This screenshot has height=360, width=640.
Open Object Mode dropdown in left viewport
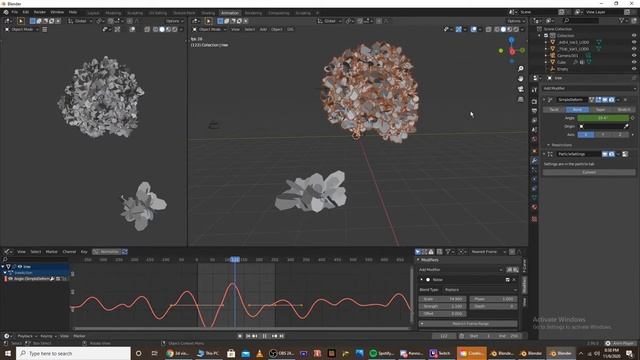[22, 29]
